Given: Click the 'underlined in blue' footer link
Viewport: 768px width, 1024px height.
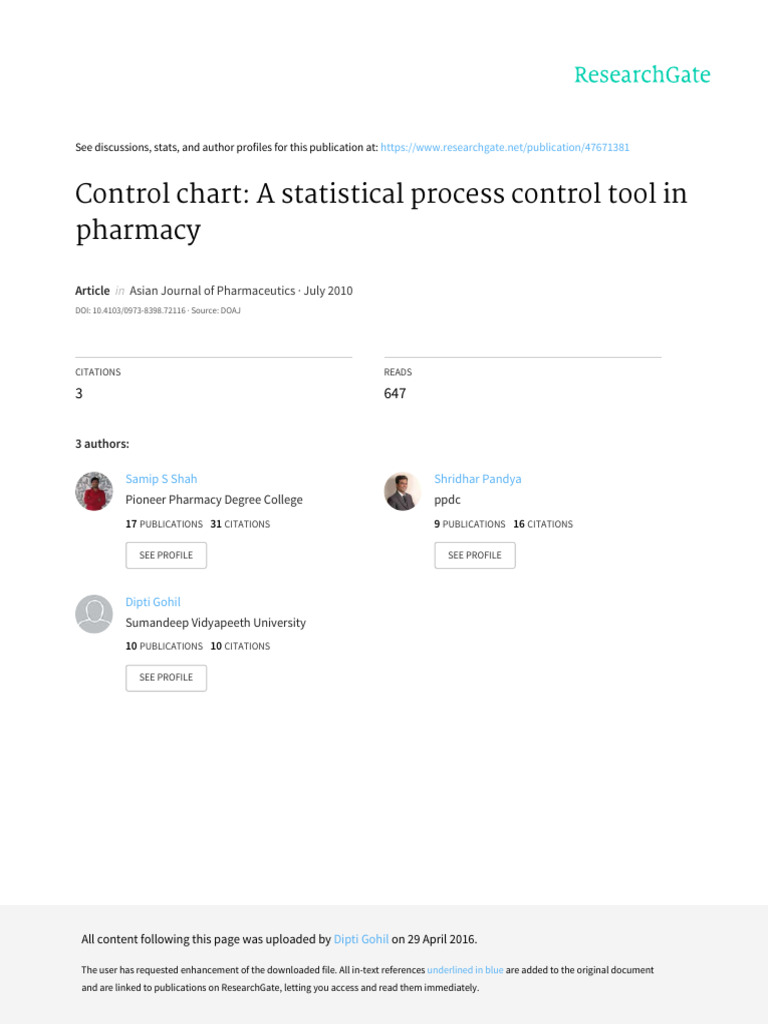Looking at the screenshot, I should pyautogui.click(x=465, y=970).
